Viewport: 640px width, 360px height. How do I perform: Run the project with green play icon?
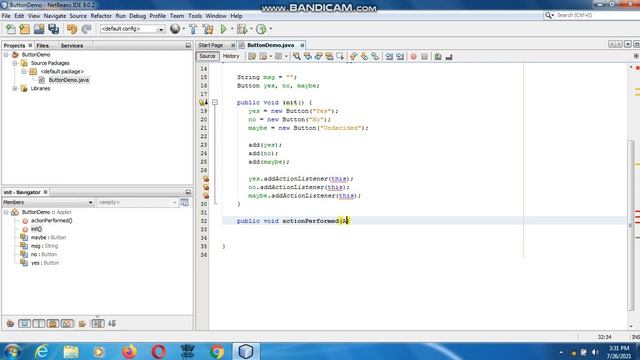click(x=224, y=29)
